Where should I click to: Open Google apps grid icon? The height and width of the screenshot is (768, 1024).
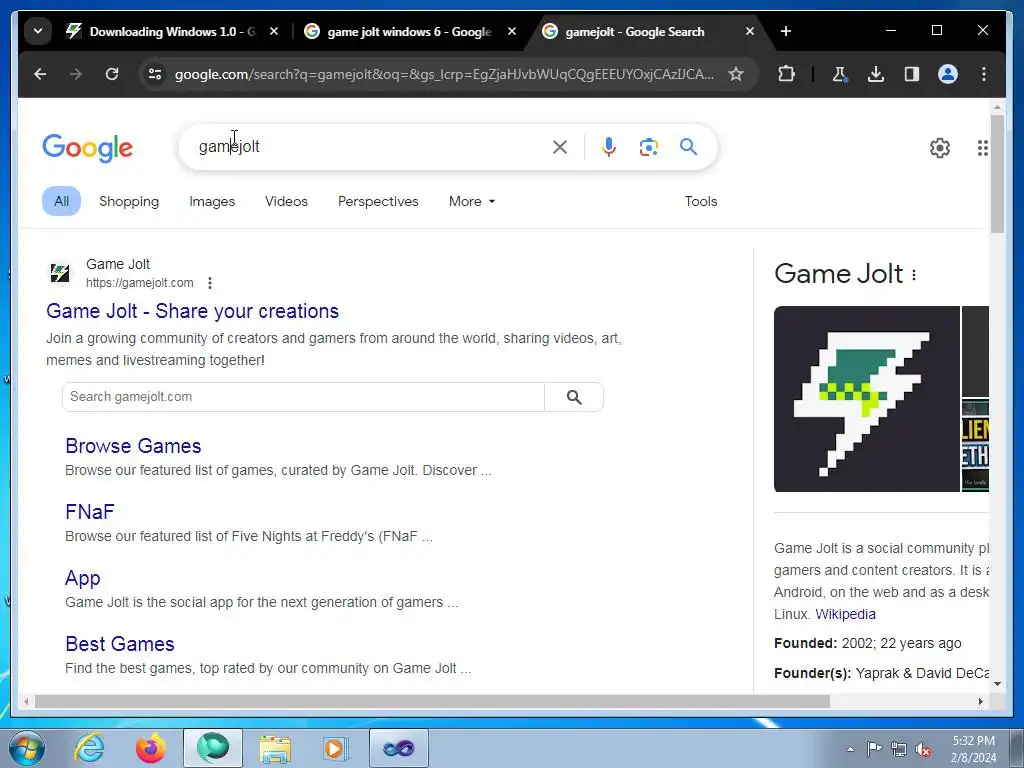982,148
